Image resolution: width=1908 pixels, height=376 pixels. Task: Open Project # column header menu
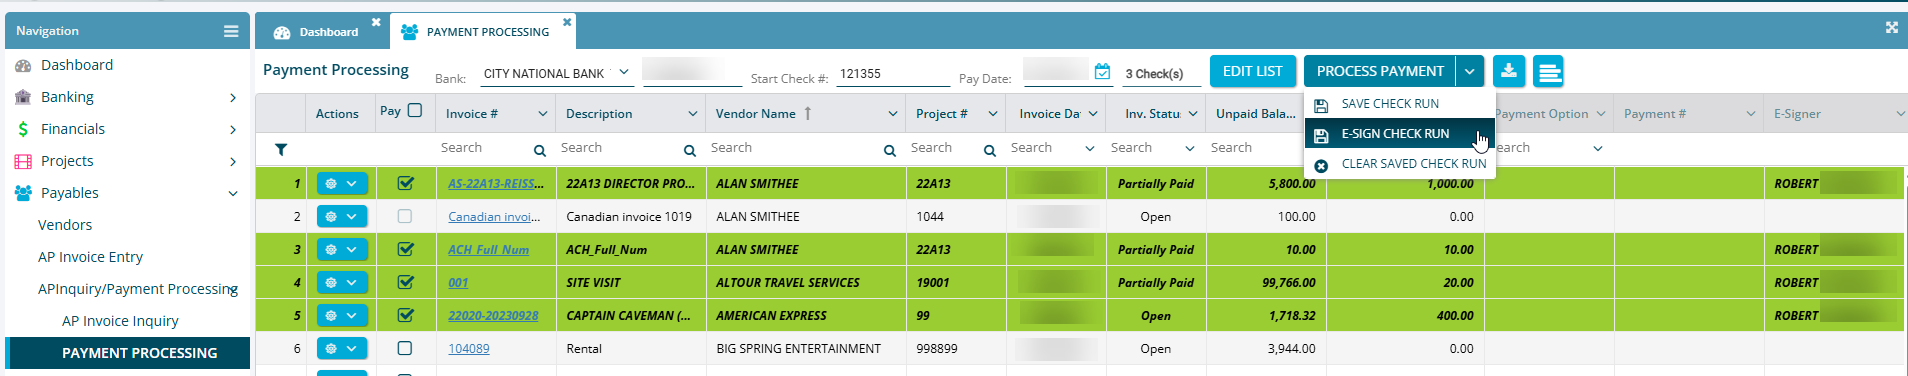[993, 114]
